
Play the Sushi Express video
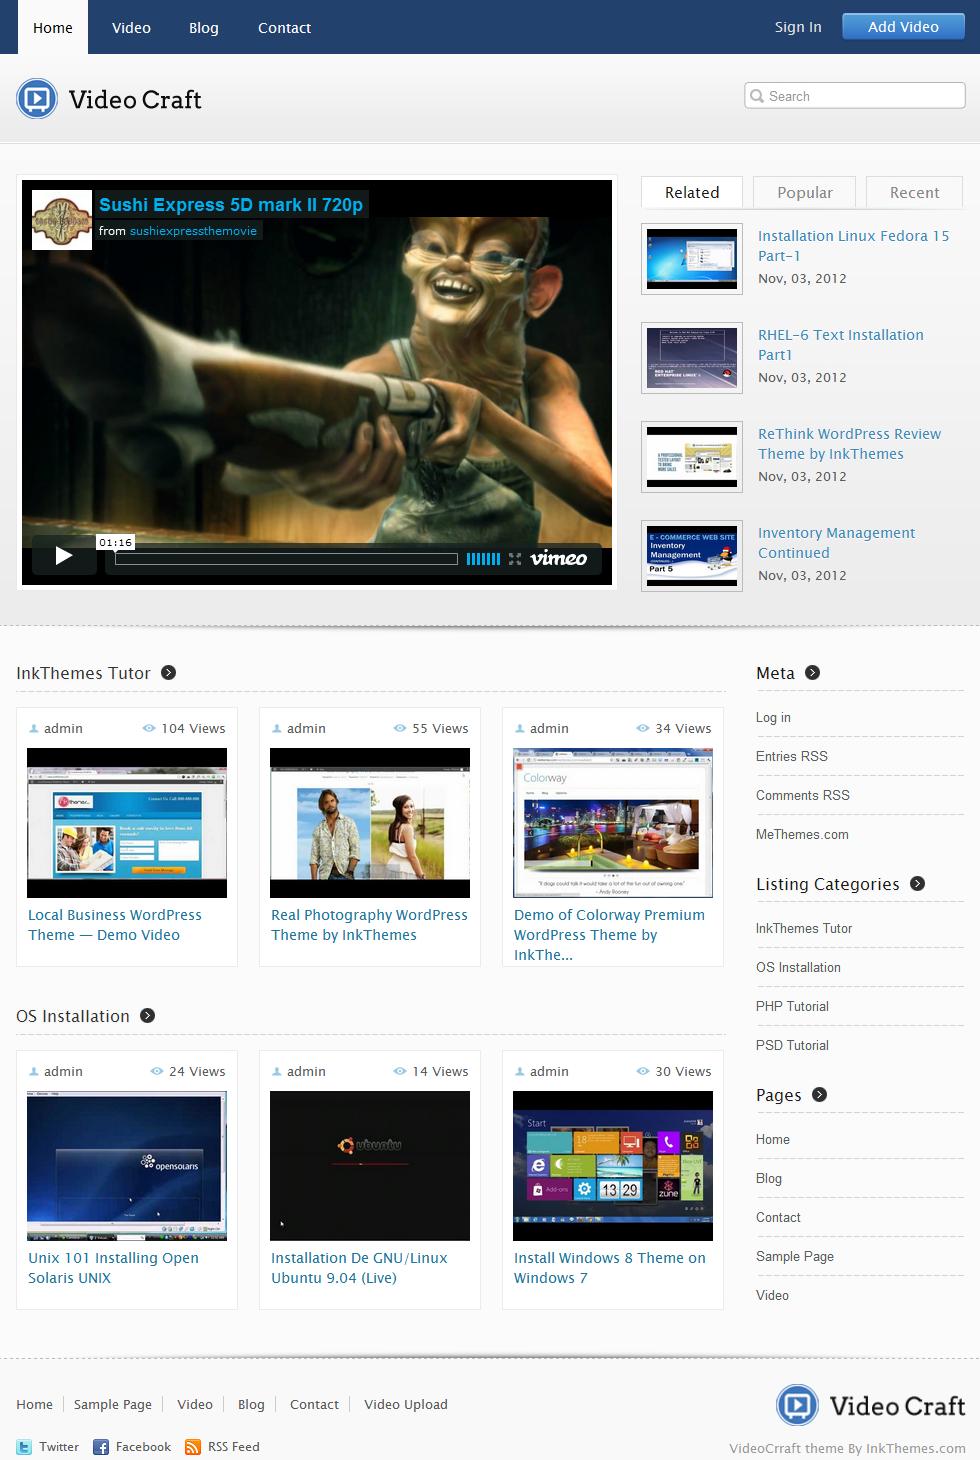pyautogui.click(x=64, y=556)
